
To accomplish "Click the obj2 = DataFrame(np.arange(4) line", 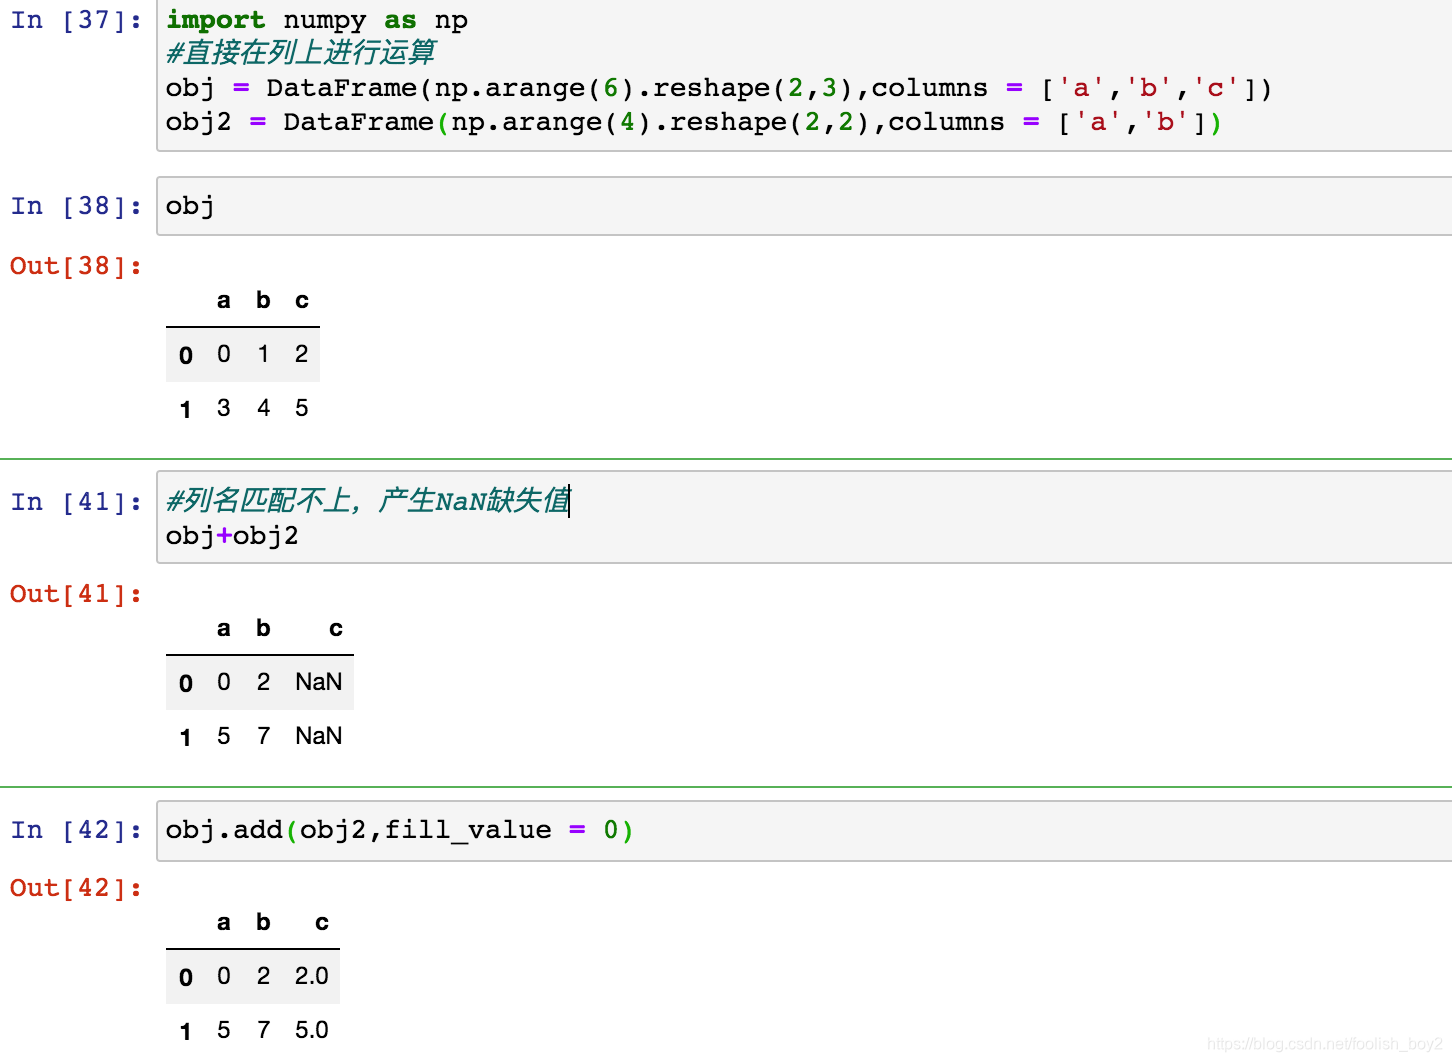I will [694, 122].
